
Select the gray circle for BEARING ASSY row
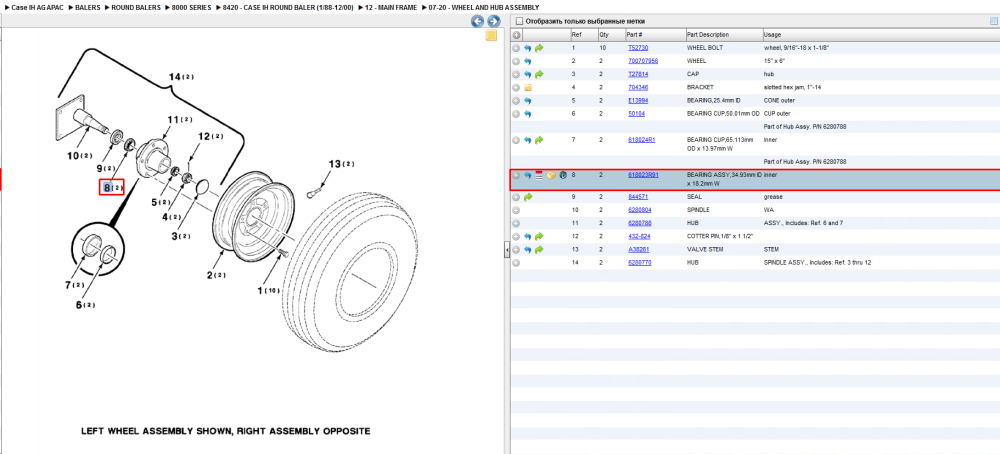pyautogui.click(x=517, y=175)
